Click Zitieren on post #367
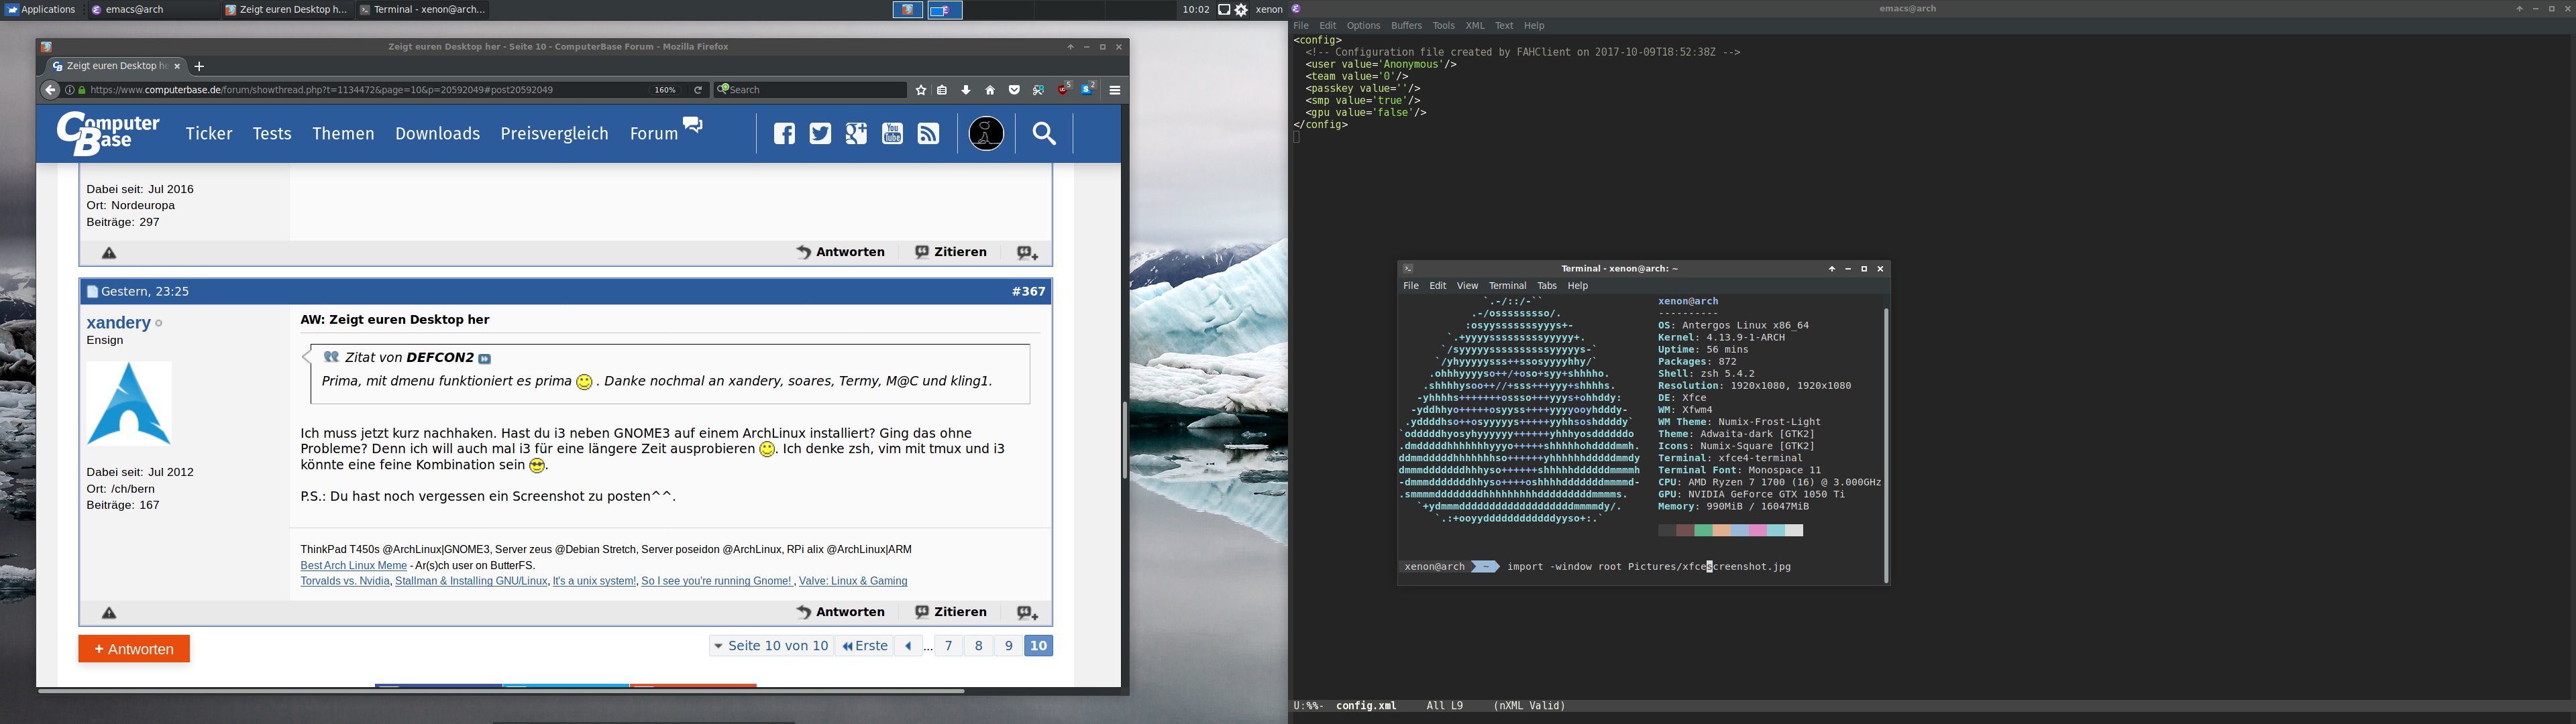This screenshot has width=2576, height=724. (951, 612)
